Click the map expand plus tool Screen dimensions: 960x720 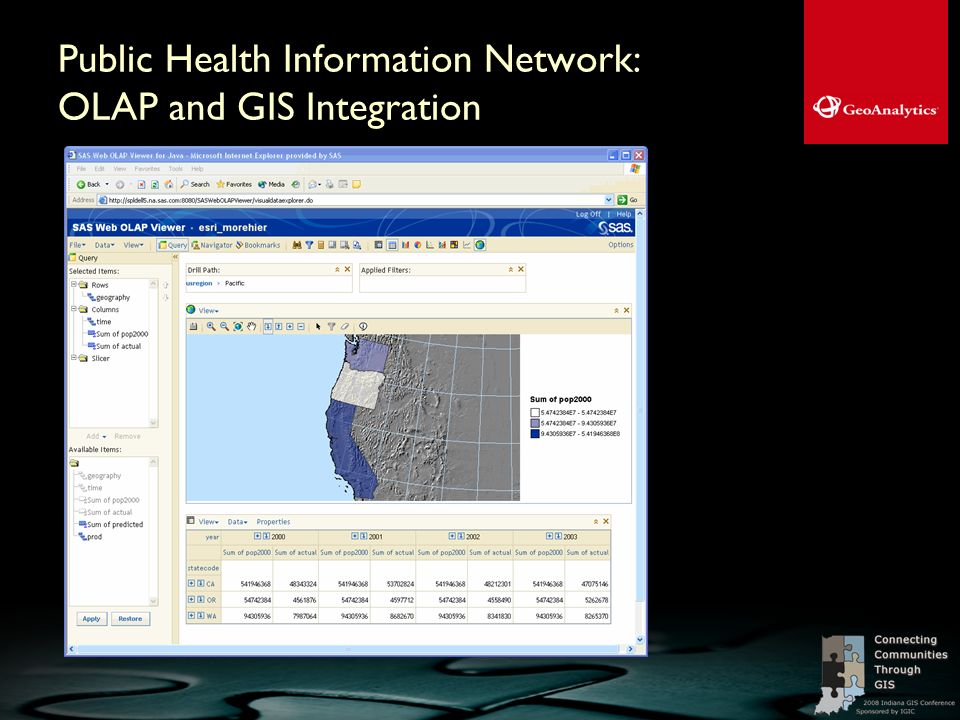(290, 326)
